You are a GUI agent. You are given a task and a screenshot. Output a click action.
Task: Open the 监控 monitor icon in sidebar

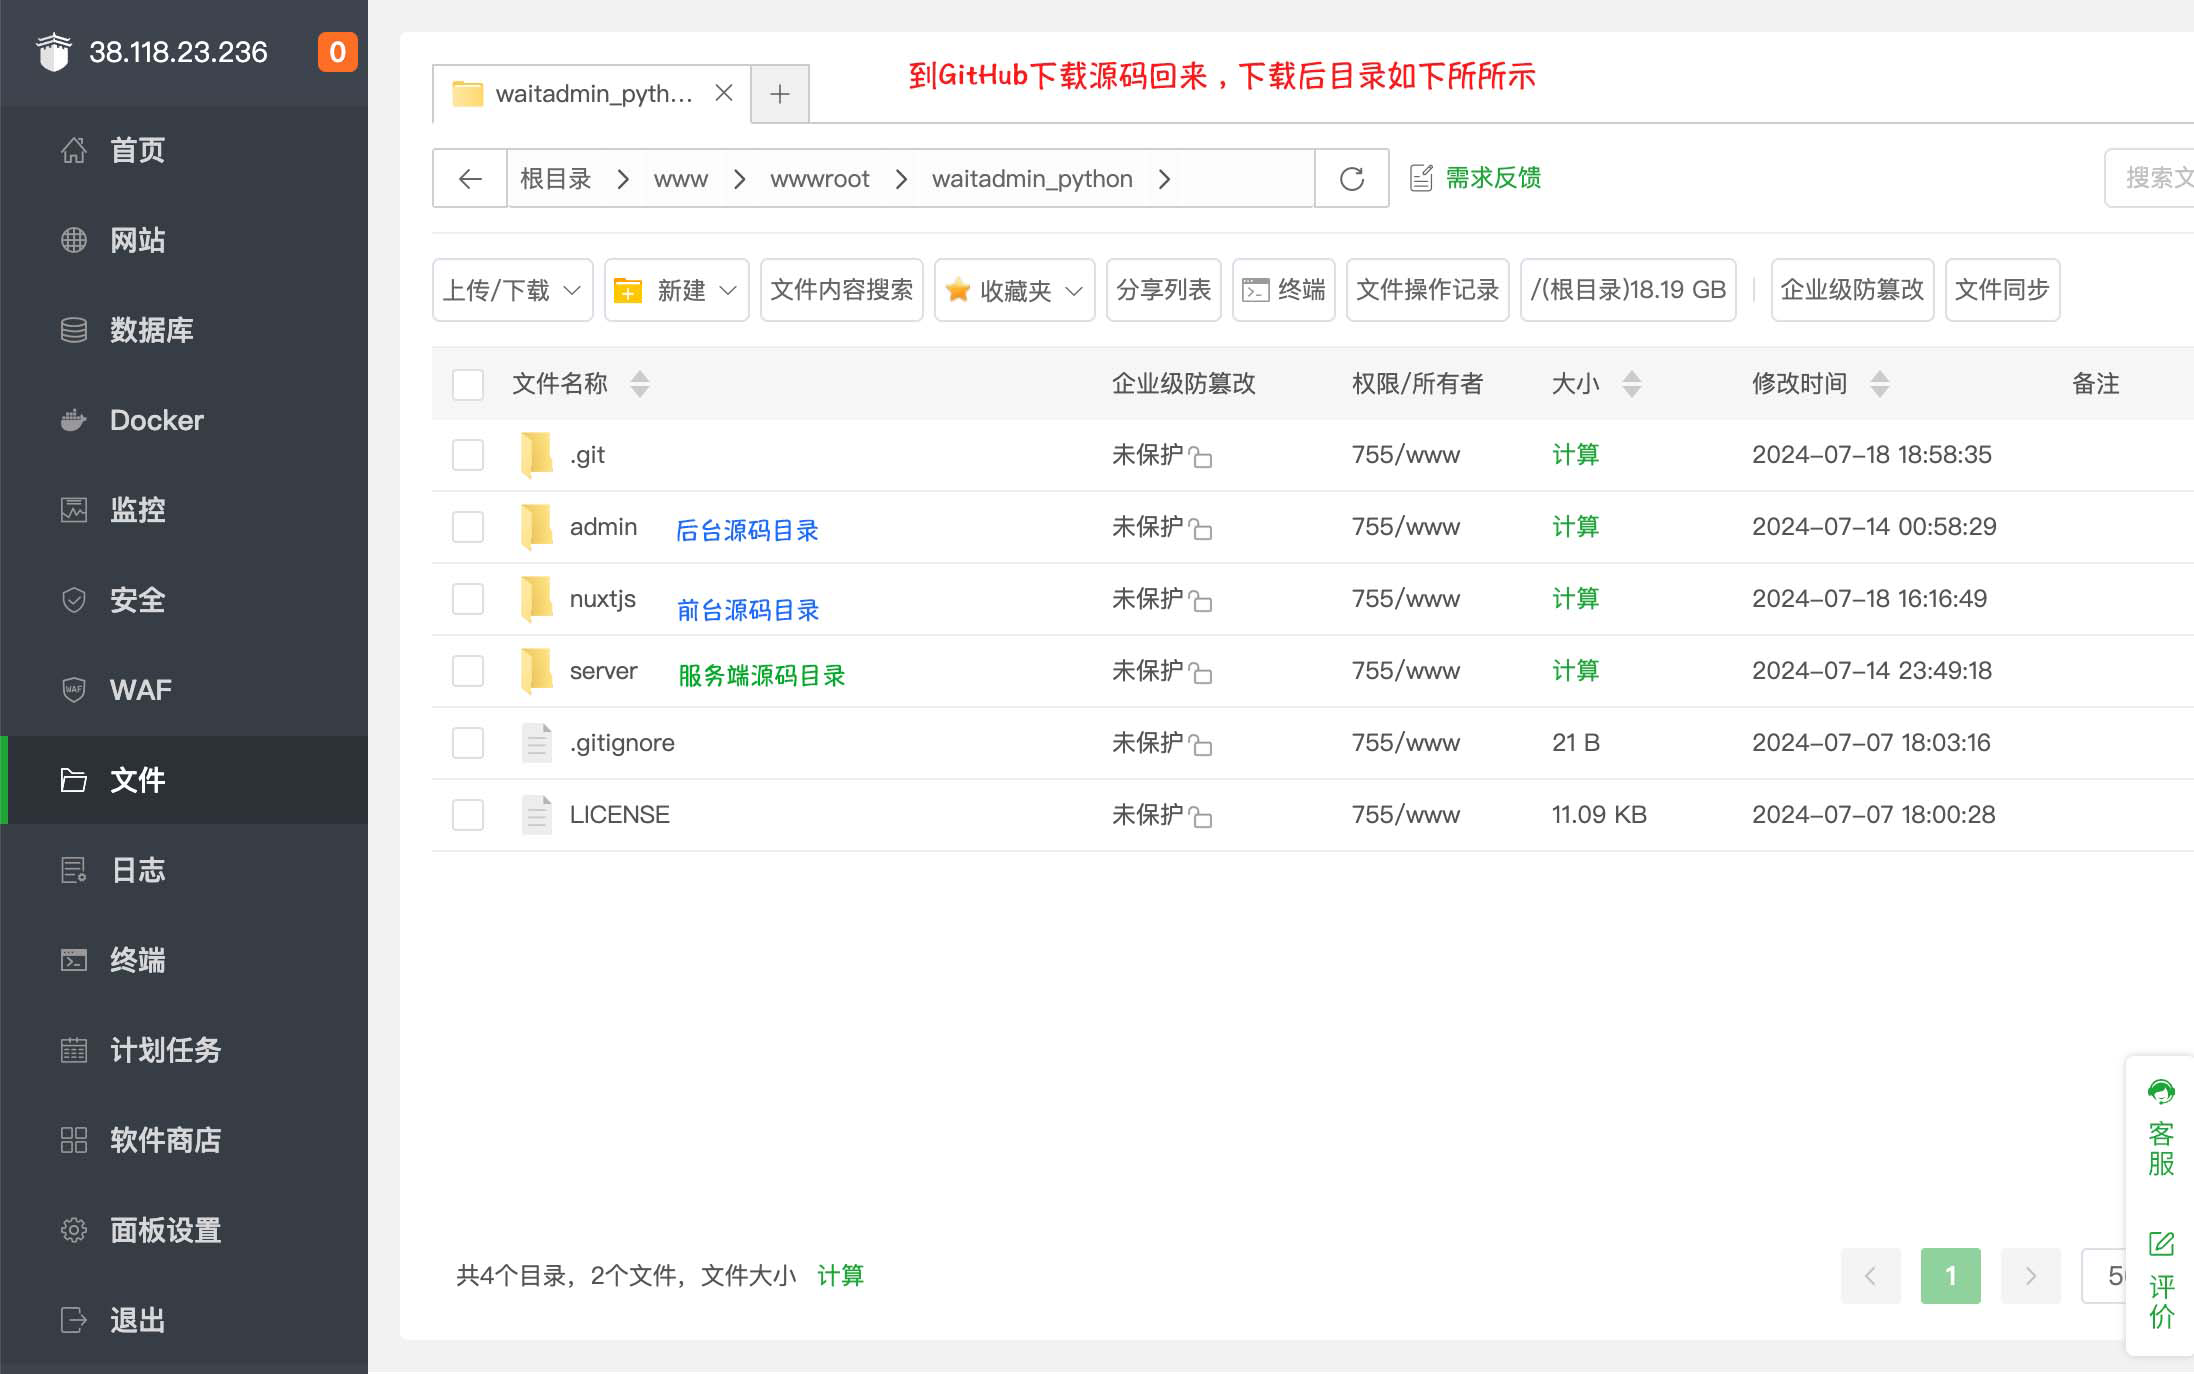74,510
